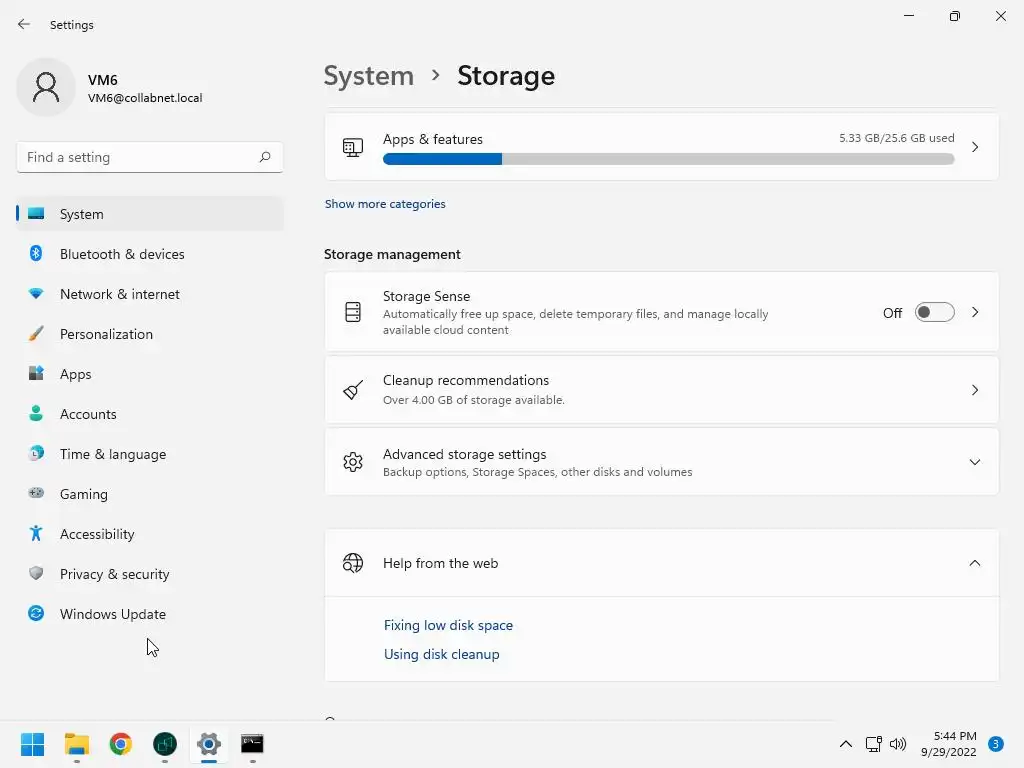Screen dimensions: 1024x768
Task: Click the Apps & features usage bar
Action: point(668,159)
